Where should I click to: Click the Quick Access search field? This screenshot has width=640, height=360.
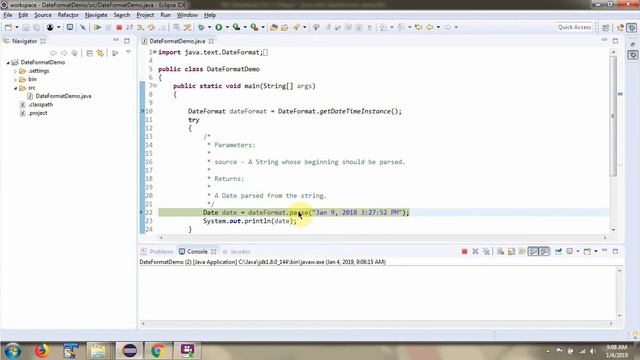[574, 27]
